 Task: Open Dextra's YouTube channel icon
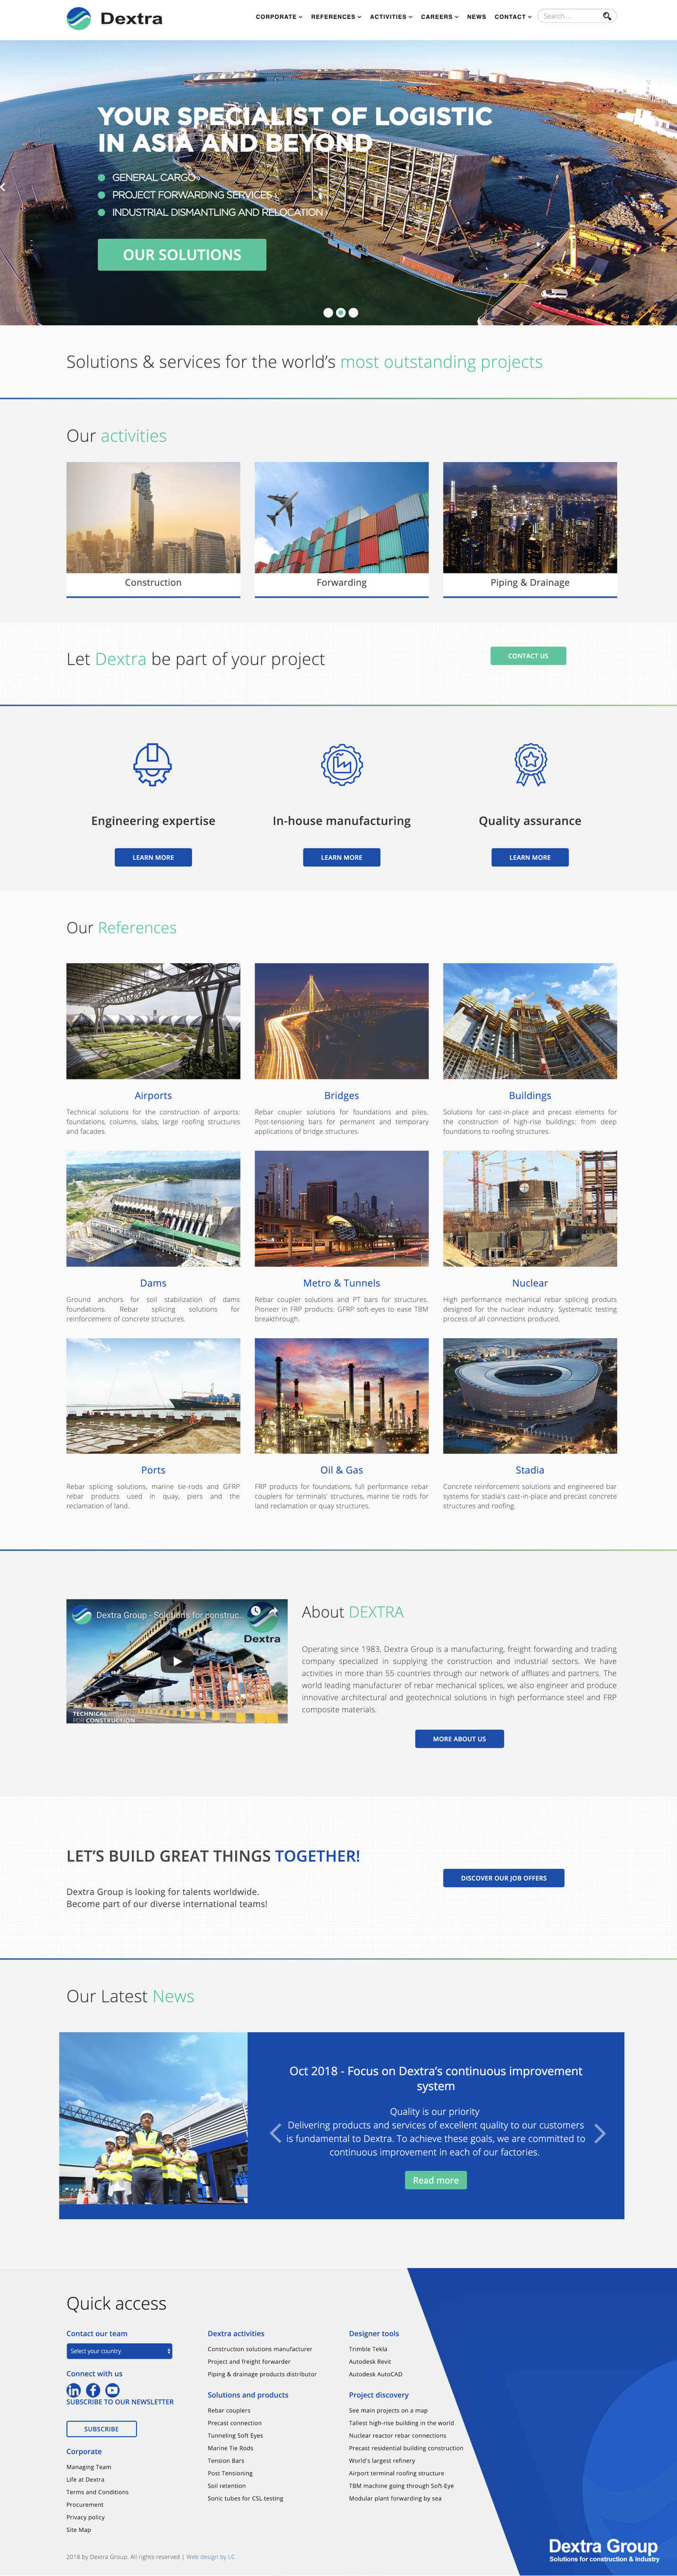coord(112,2390)
